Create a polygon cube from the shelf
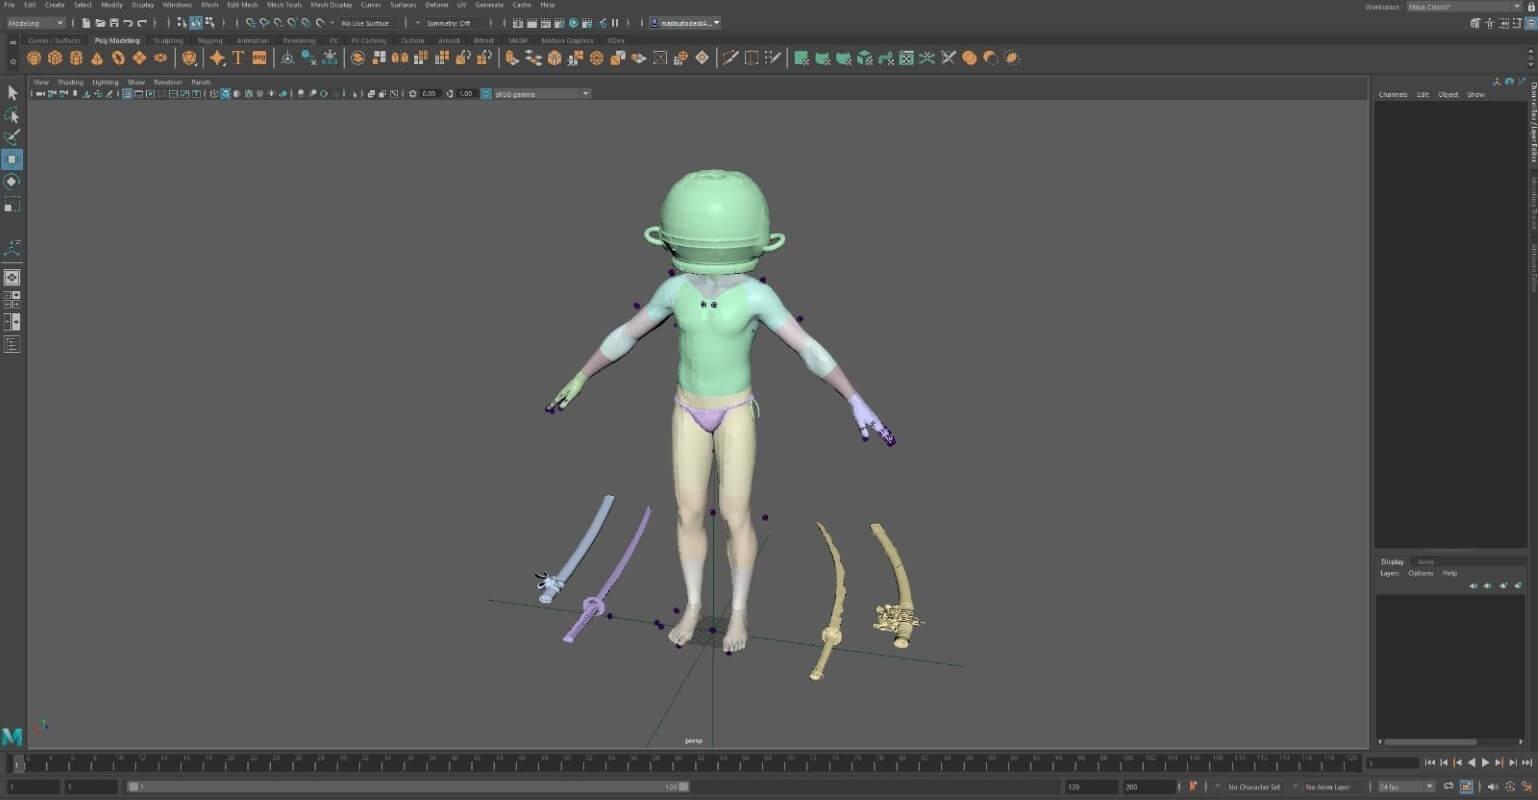 [x=56, y=57]
